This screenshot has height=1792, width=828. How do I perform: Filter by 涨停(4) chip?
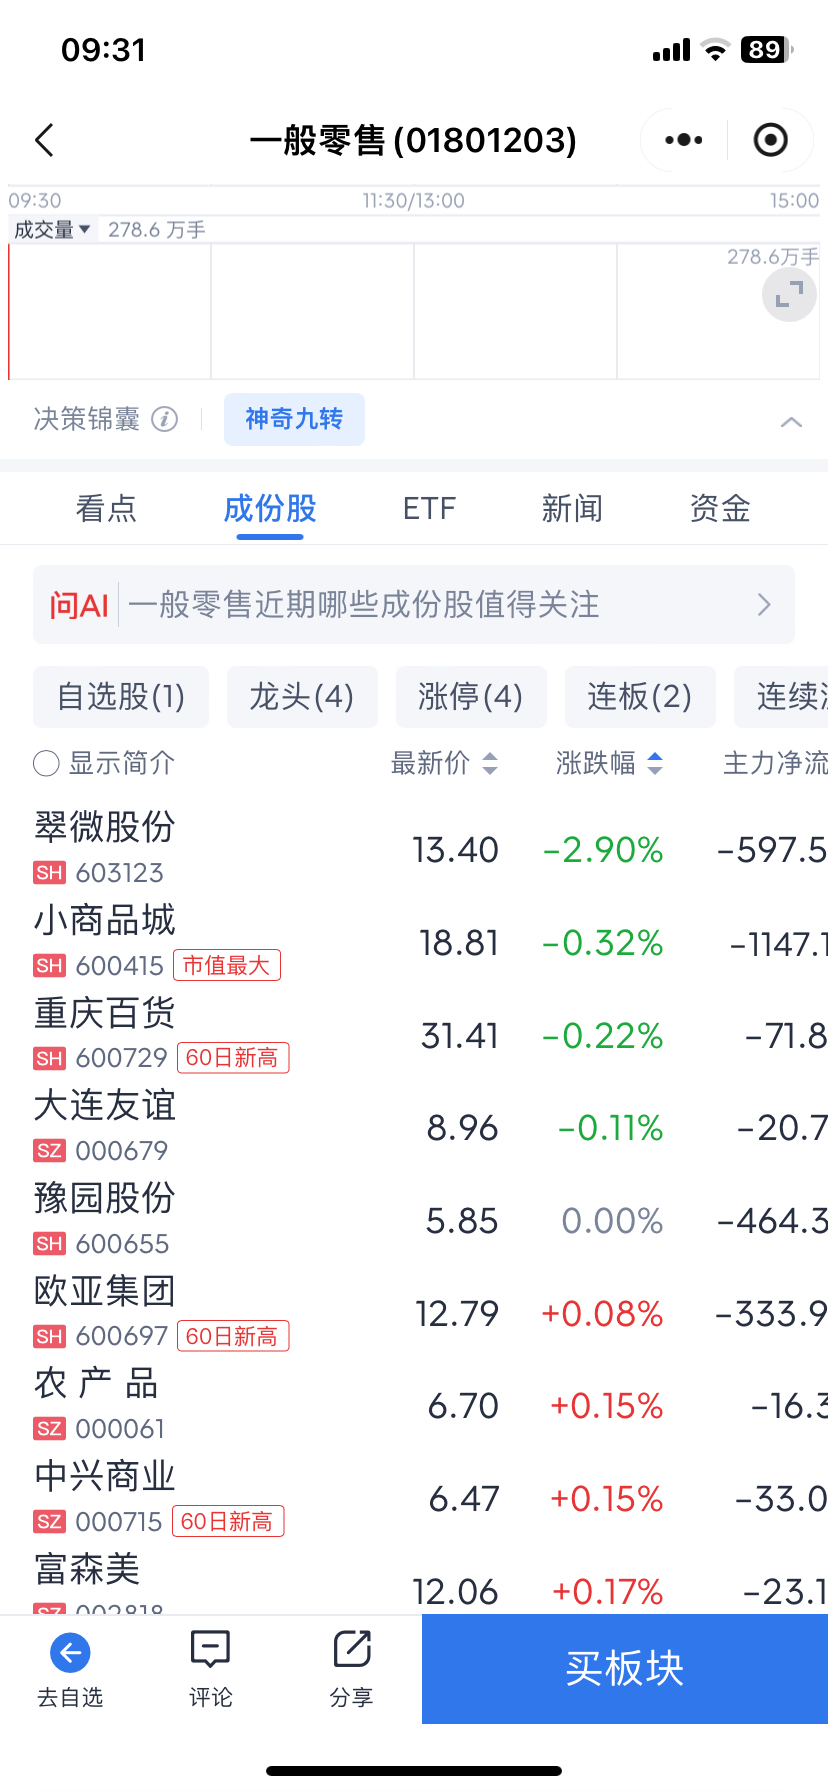(471, 696)
